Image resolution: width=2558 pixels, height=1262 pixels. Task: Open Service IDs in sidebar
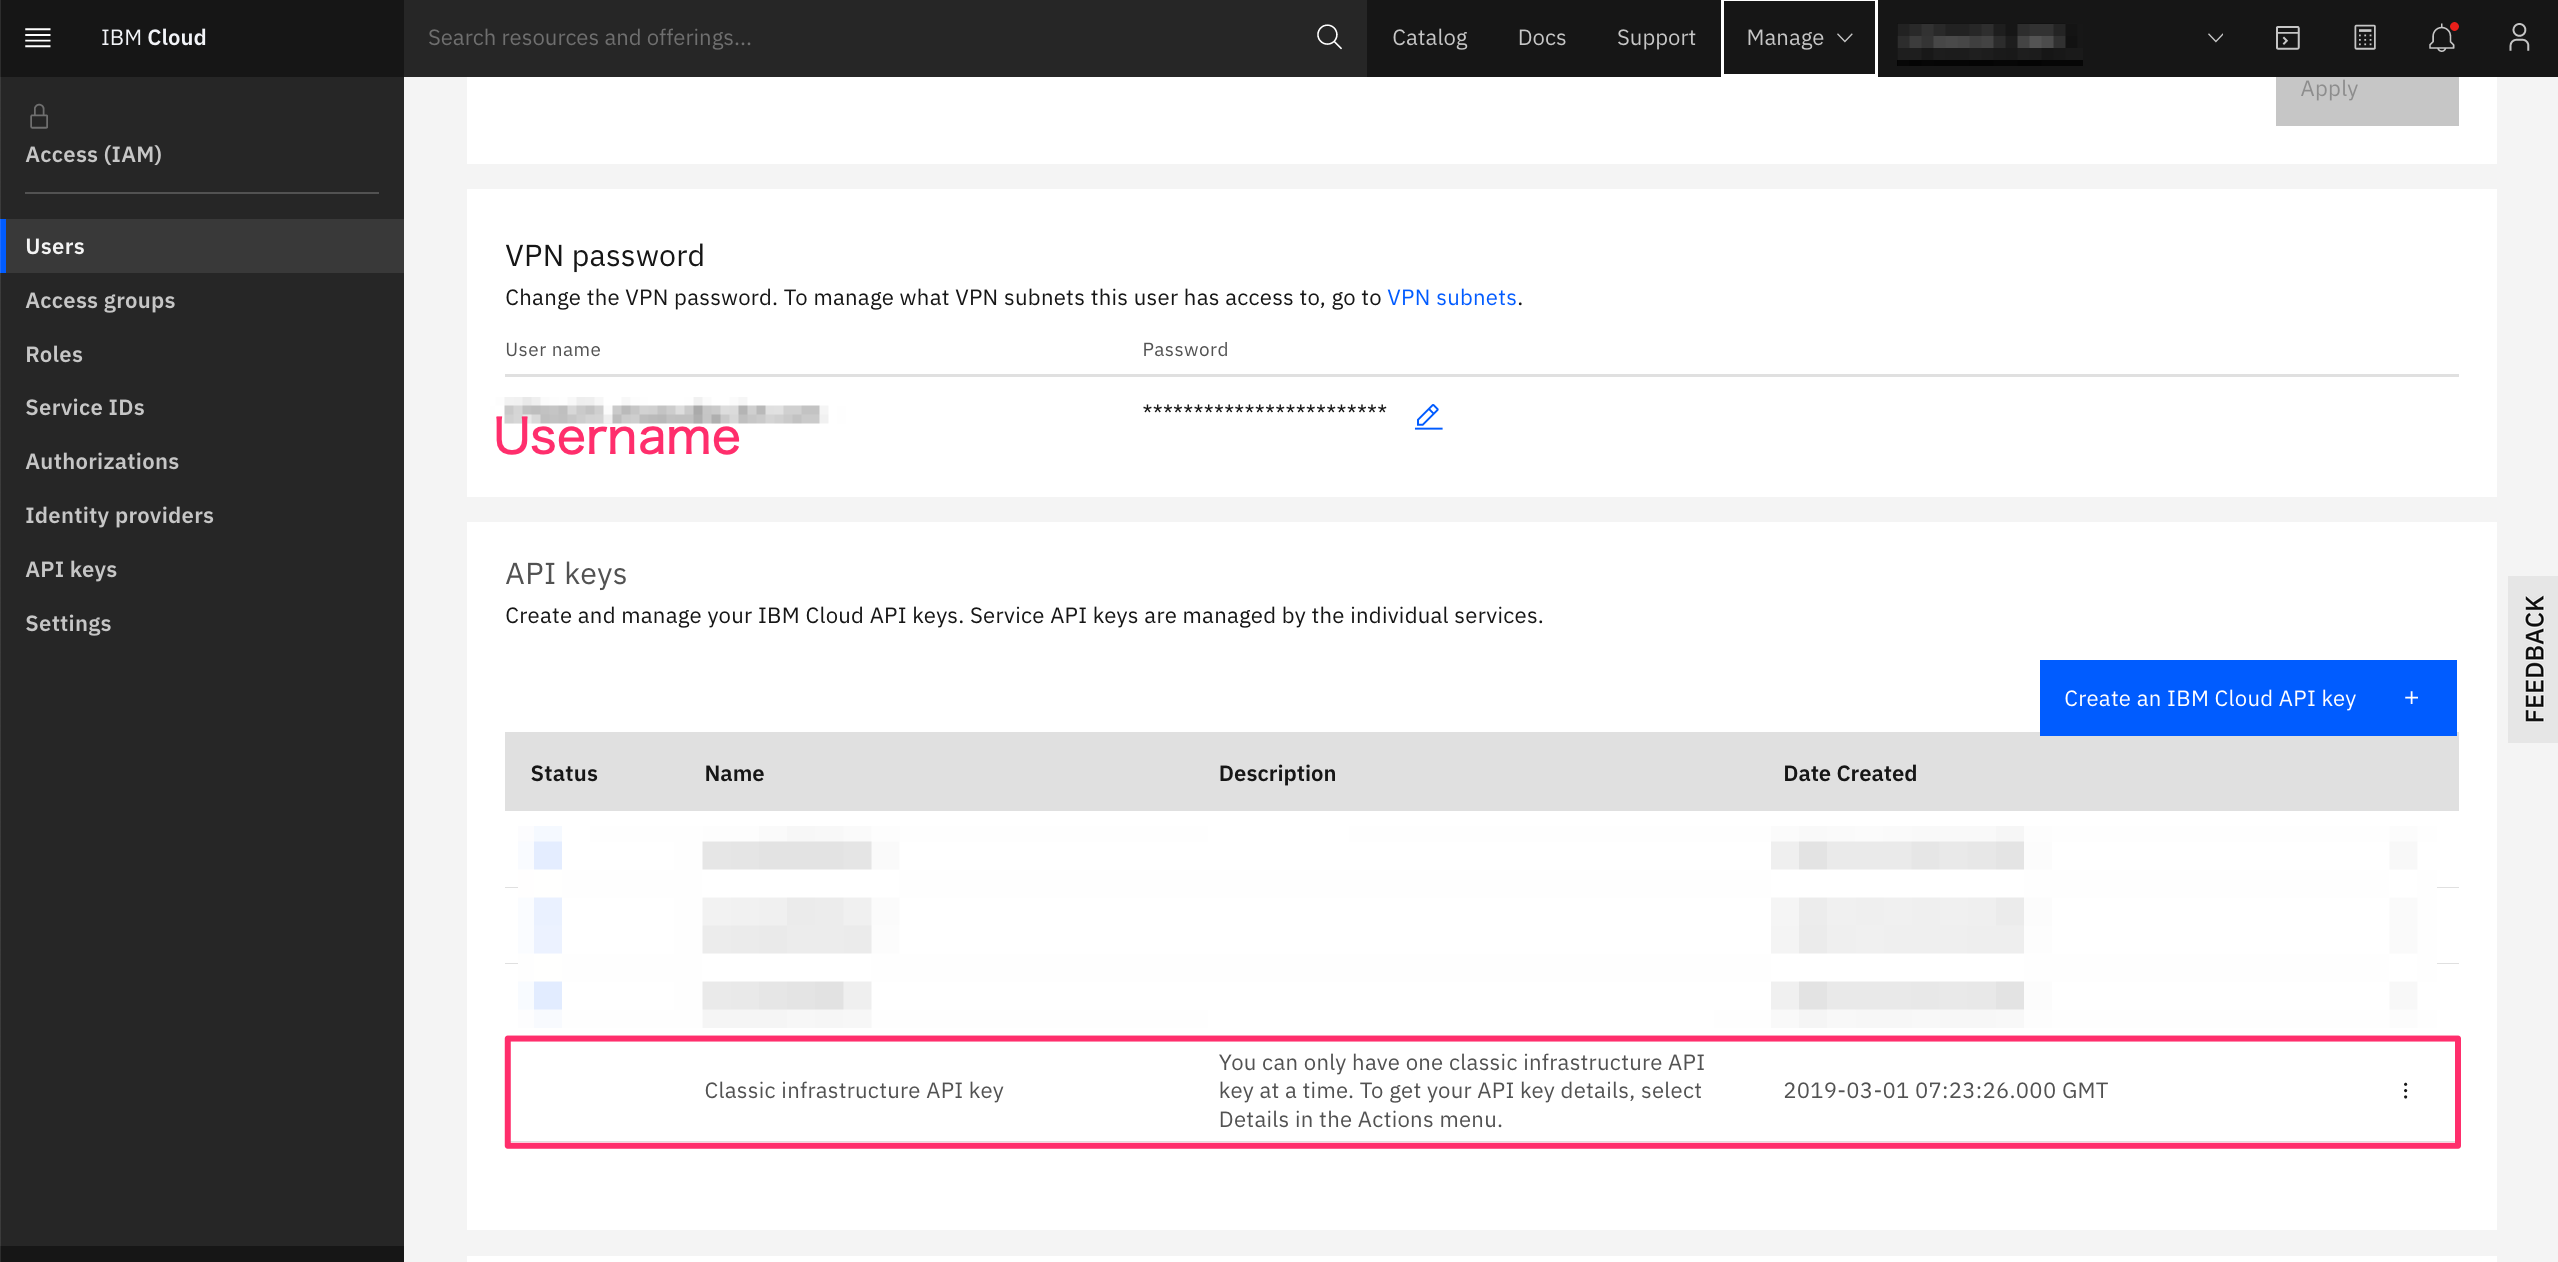click(85, 408)
